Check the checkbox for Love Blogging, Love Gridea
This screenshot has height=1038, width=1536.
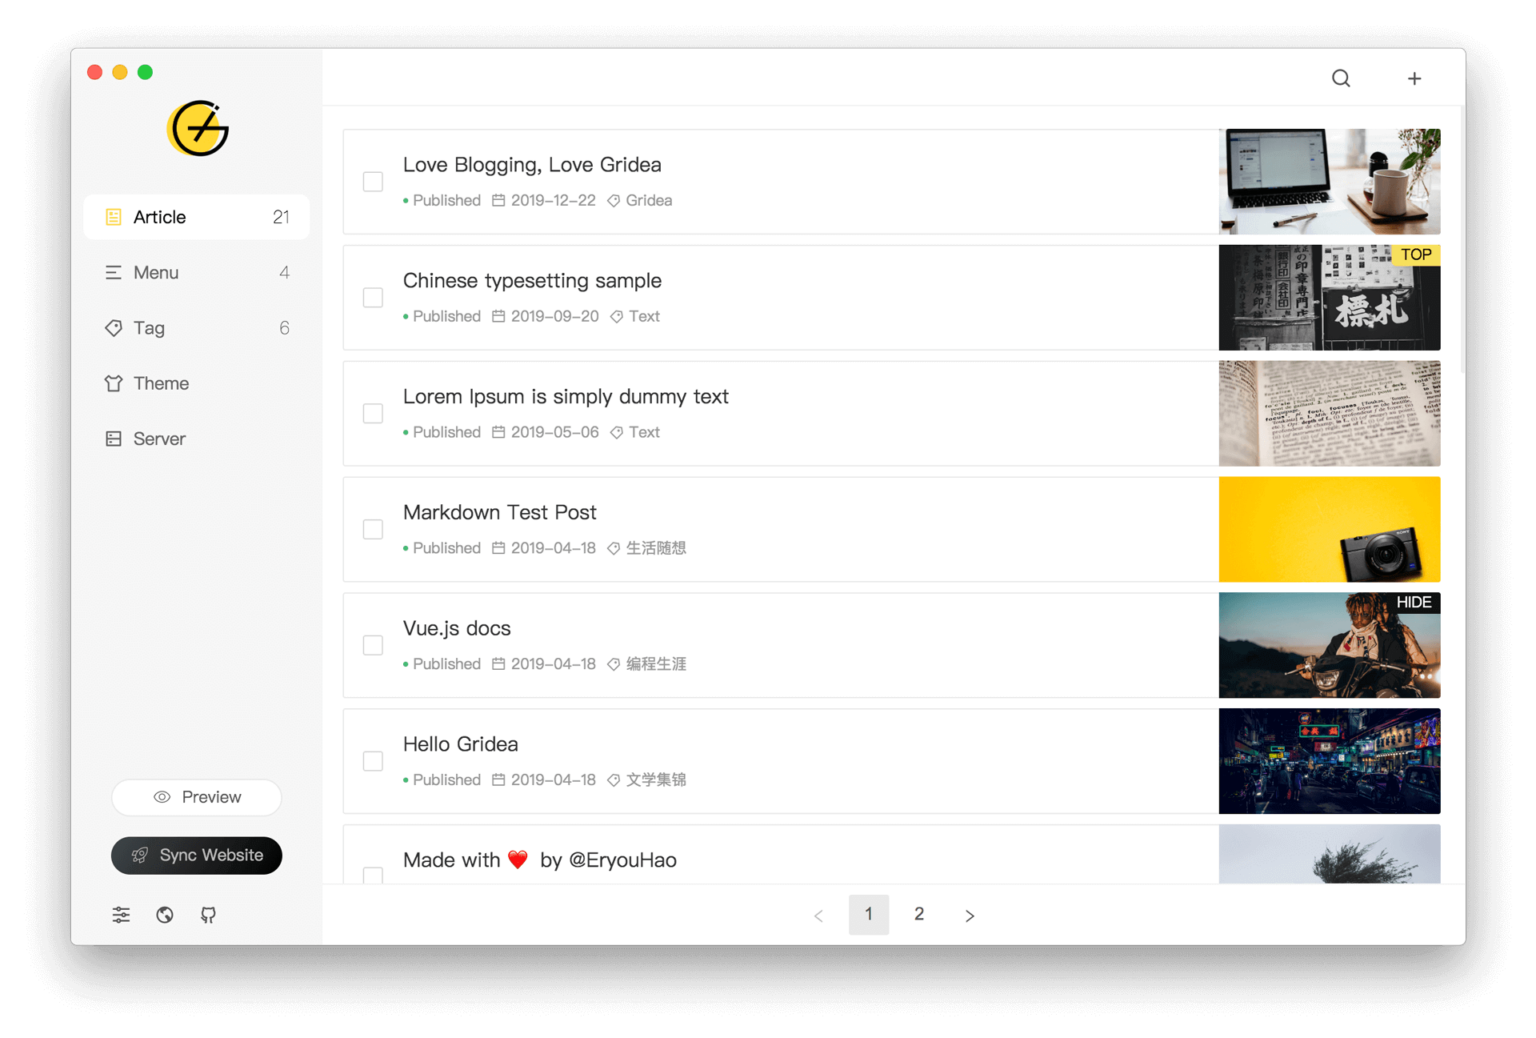(x=372, y=181)
